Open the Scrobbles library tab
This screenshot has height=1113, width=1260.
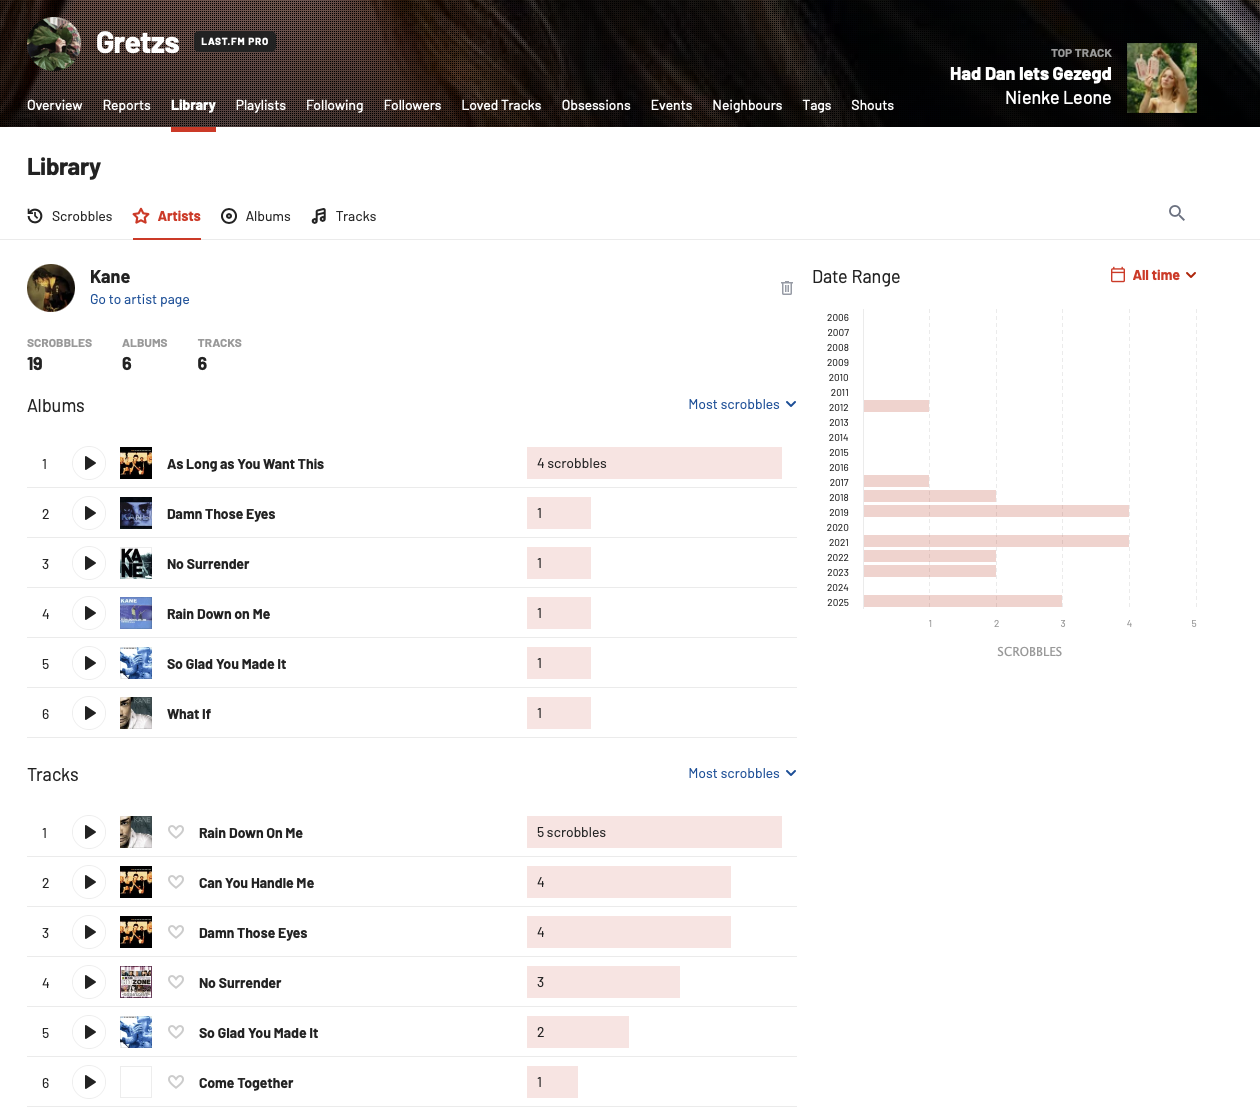(70, 216)
